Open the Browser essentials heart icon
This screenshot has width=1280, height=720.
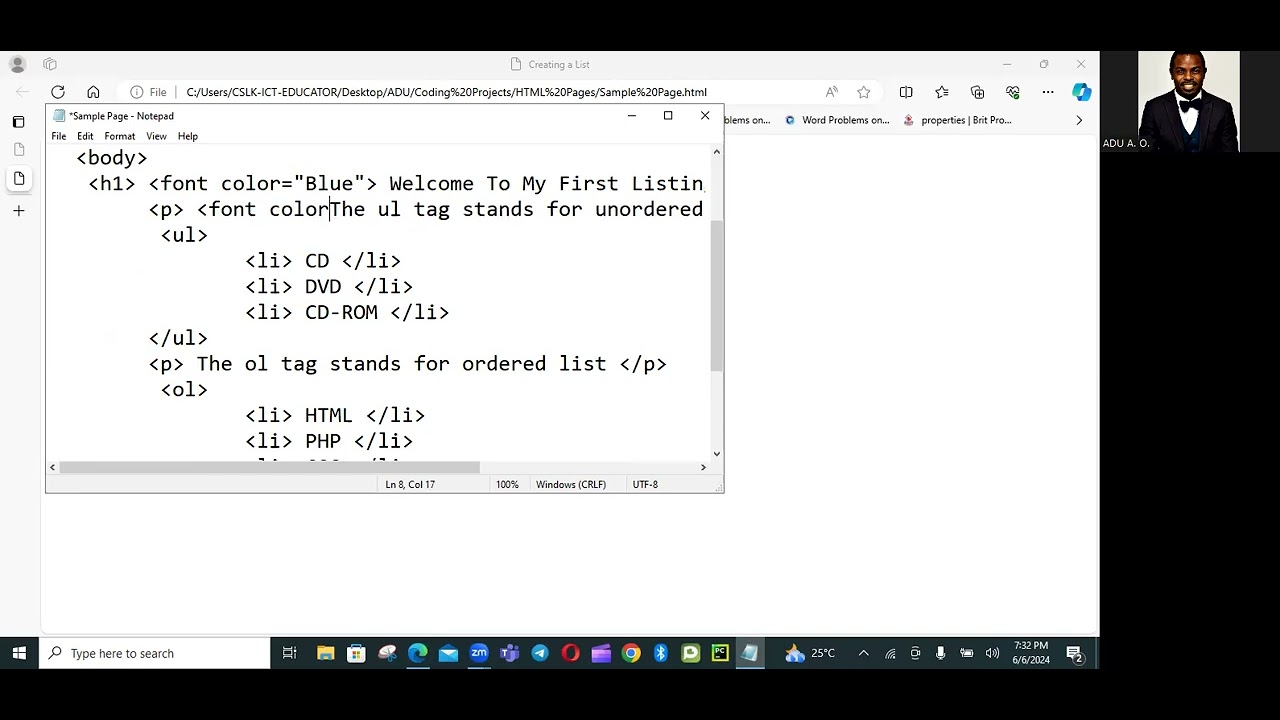pos(1013,92)
